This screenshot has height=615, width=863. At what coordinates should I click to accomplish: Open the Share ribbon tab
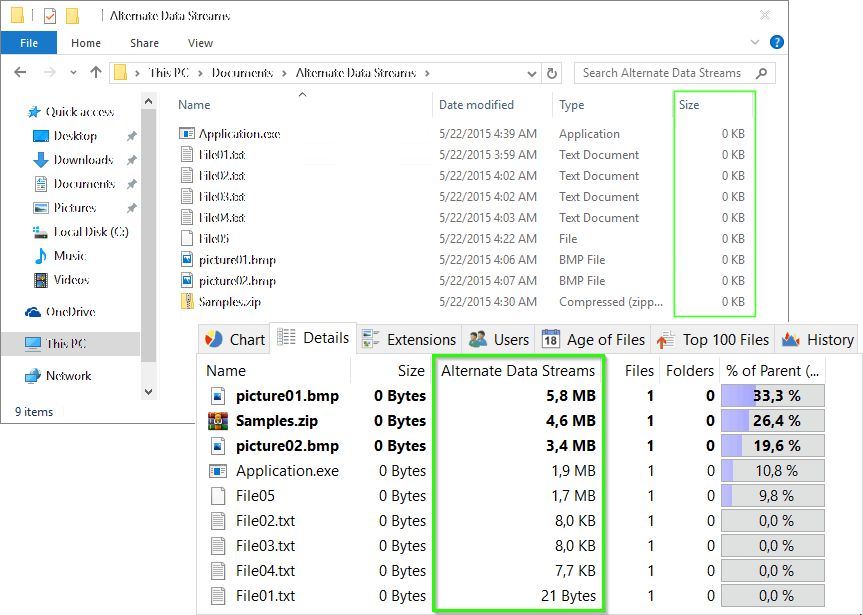(x=143, y=43)
